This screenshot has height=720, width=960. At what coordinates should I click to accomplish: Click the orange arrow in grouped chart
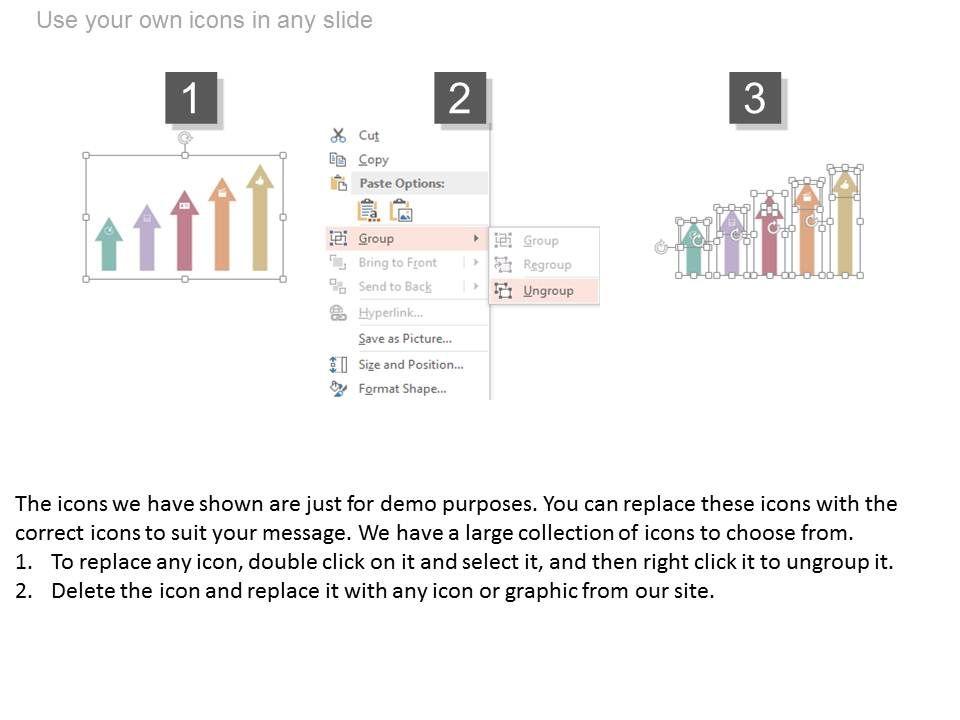(x=222, y=225)
